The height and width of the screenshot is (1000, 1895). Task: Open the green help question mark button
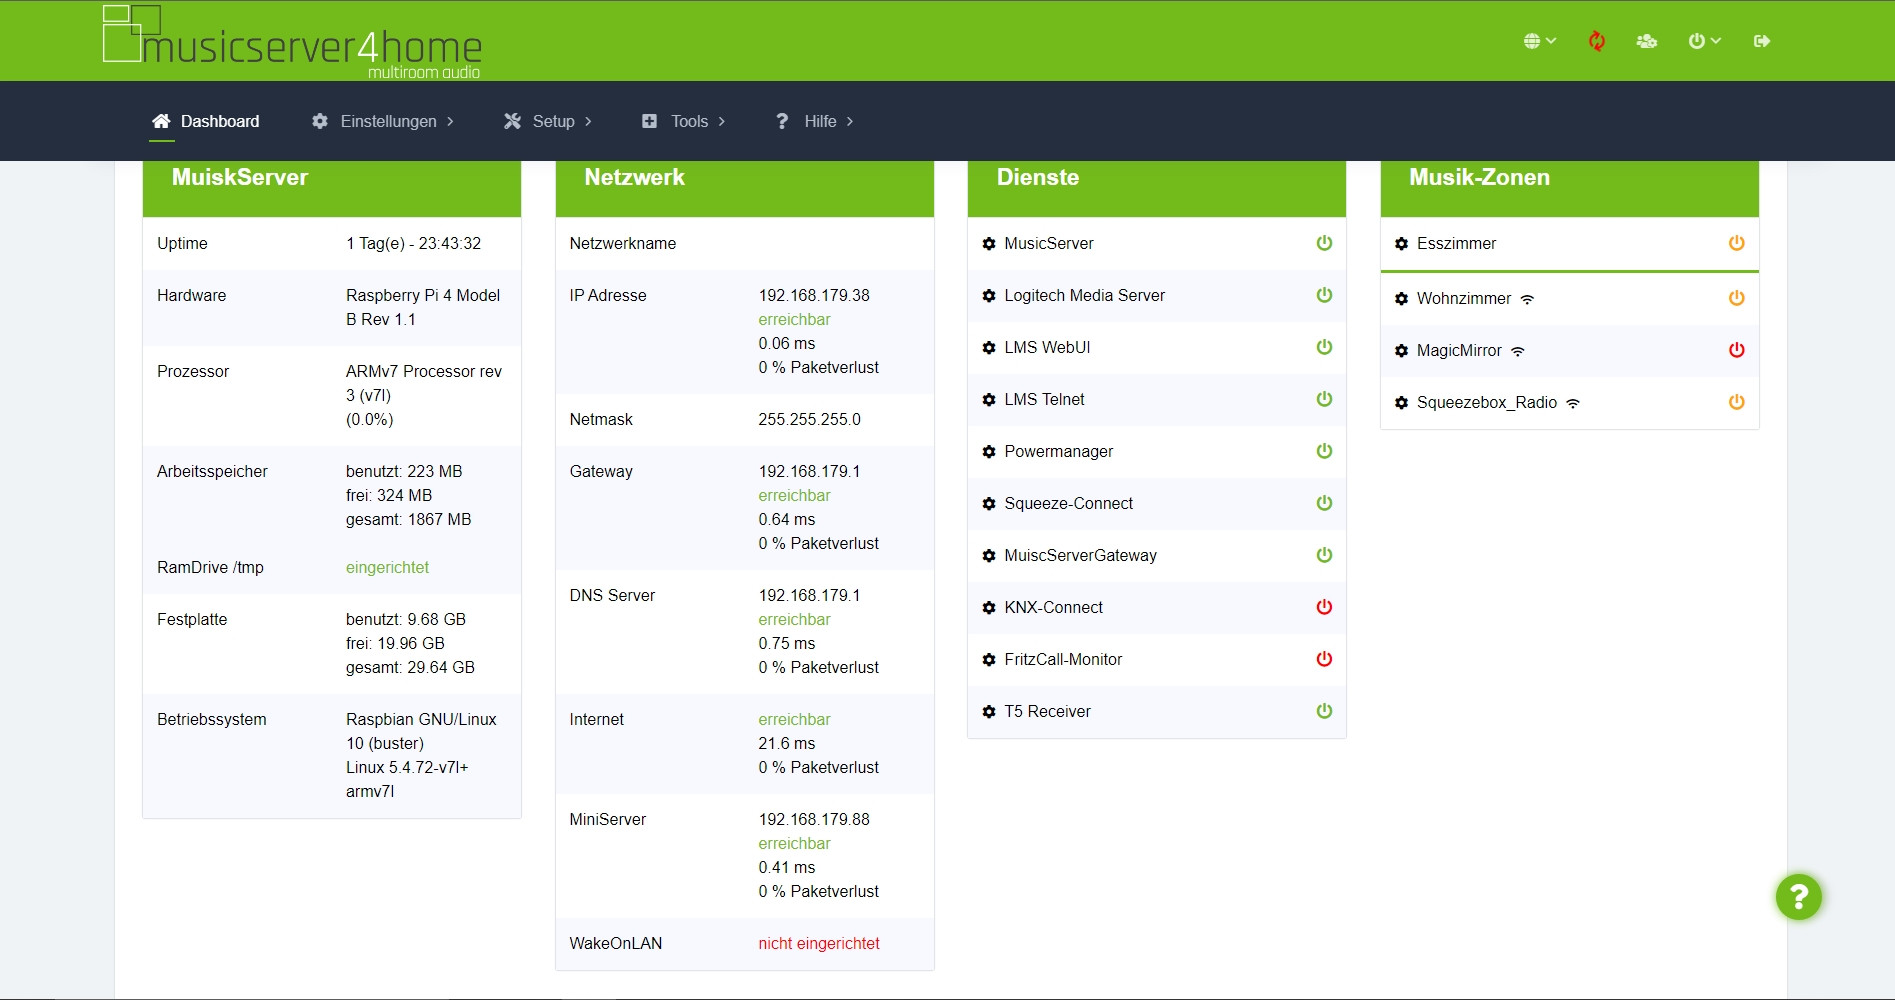[x=1798, y=897]
